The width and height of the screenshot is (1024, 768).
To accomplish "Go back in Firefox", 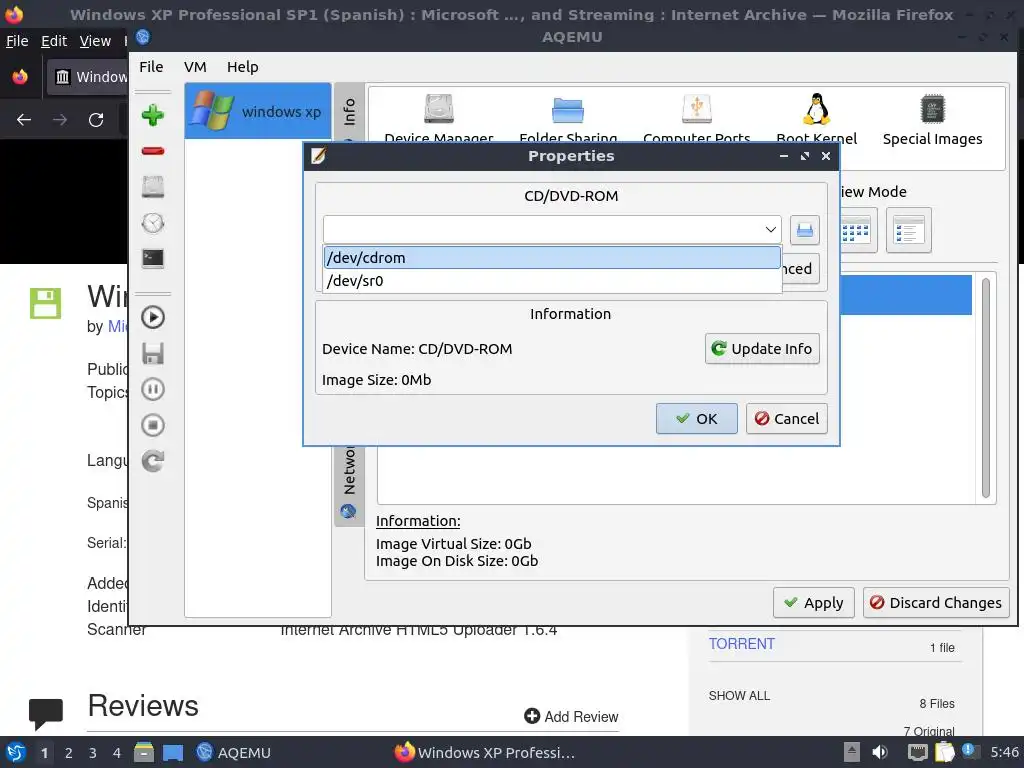I will coord(24,120).
